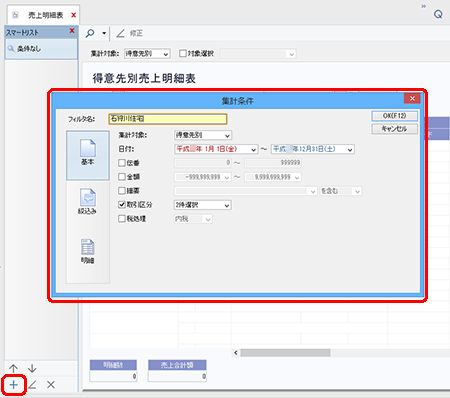Enable the 伝番 checkbox
The image size is (450, 398).
tap(122, 163)
